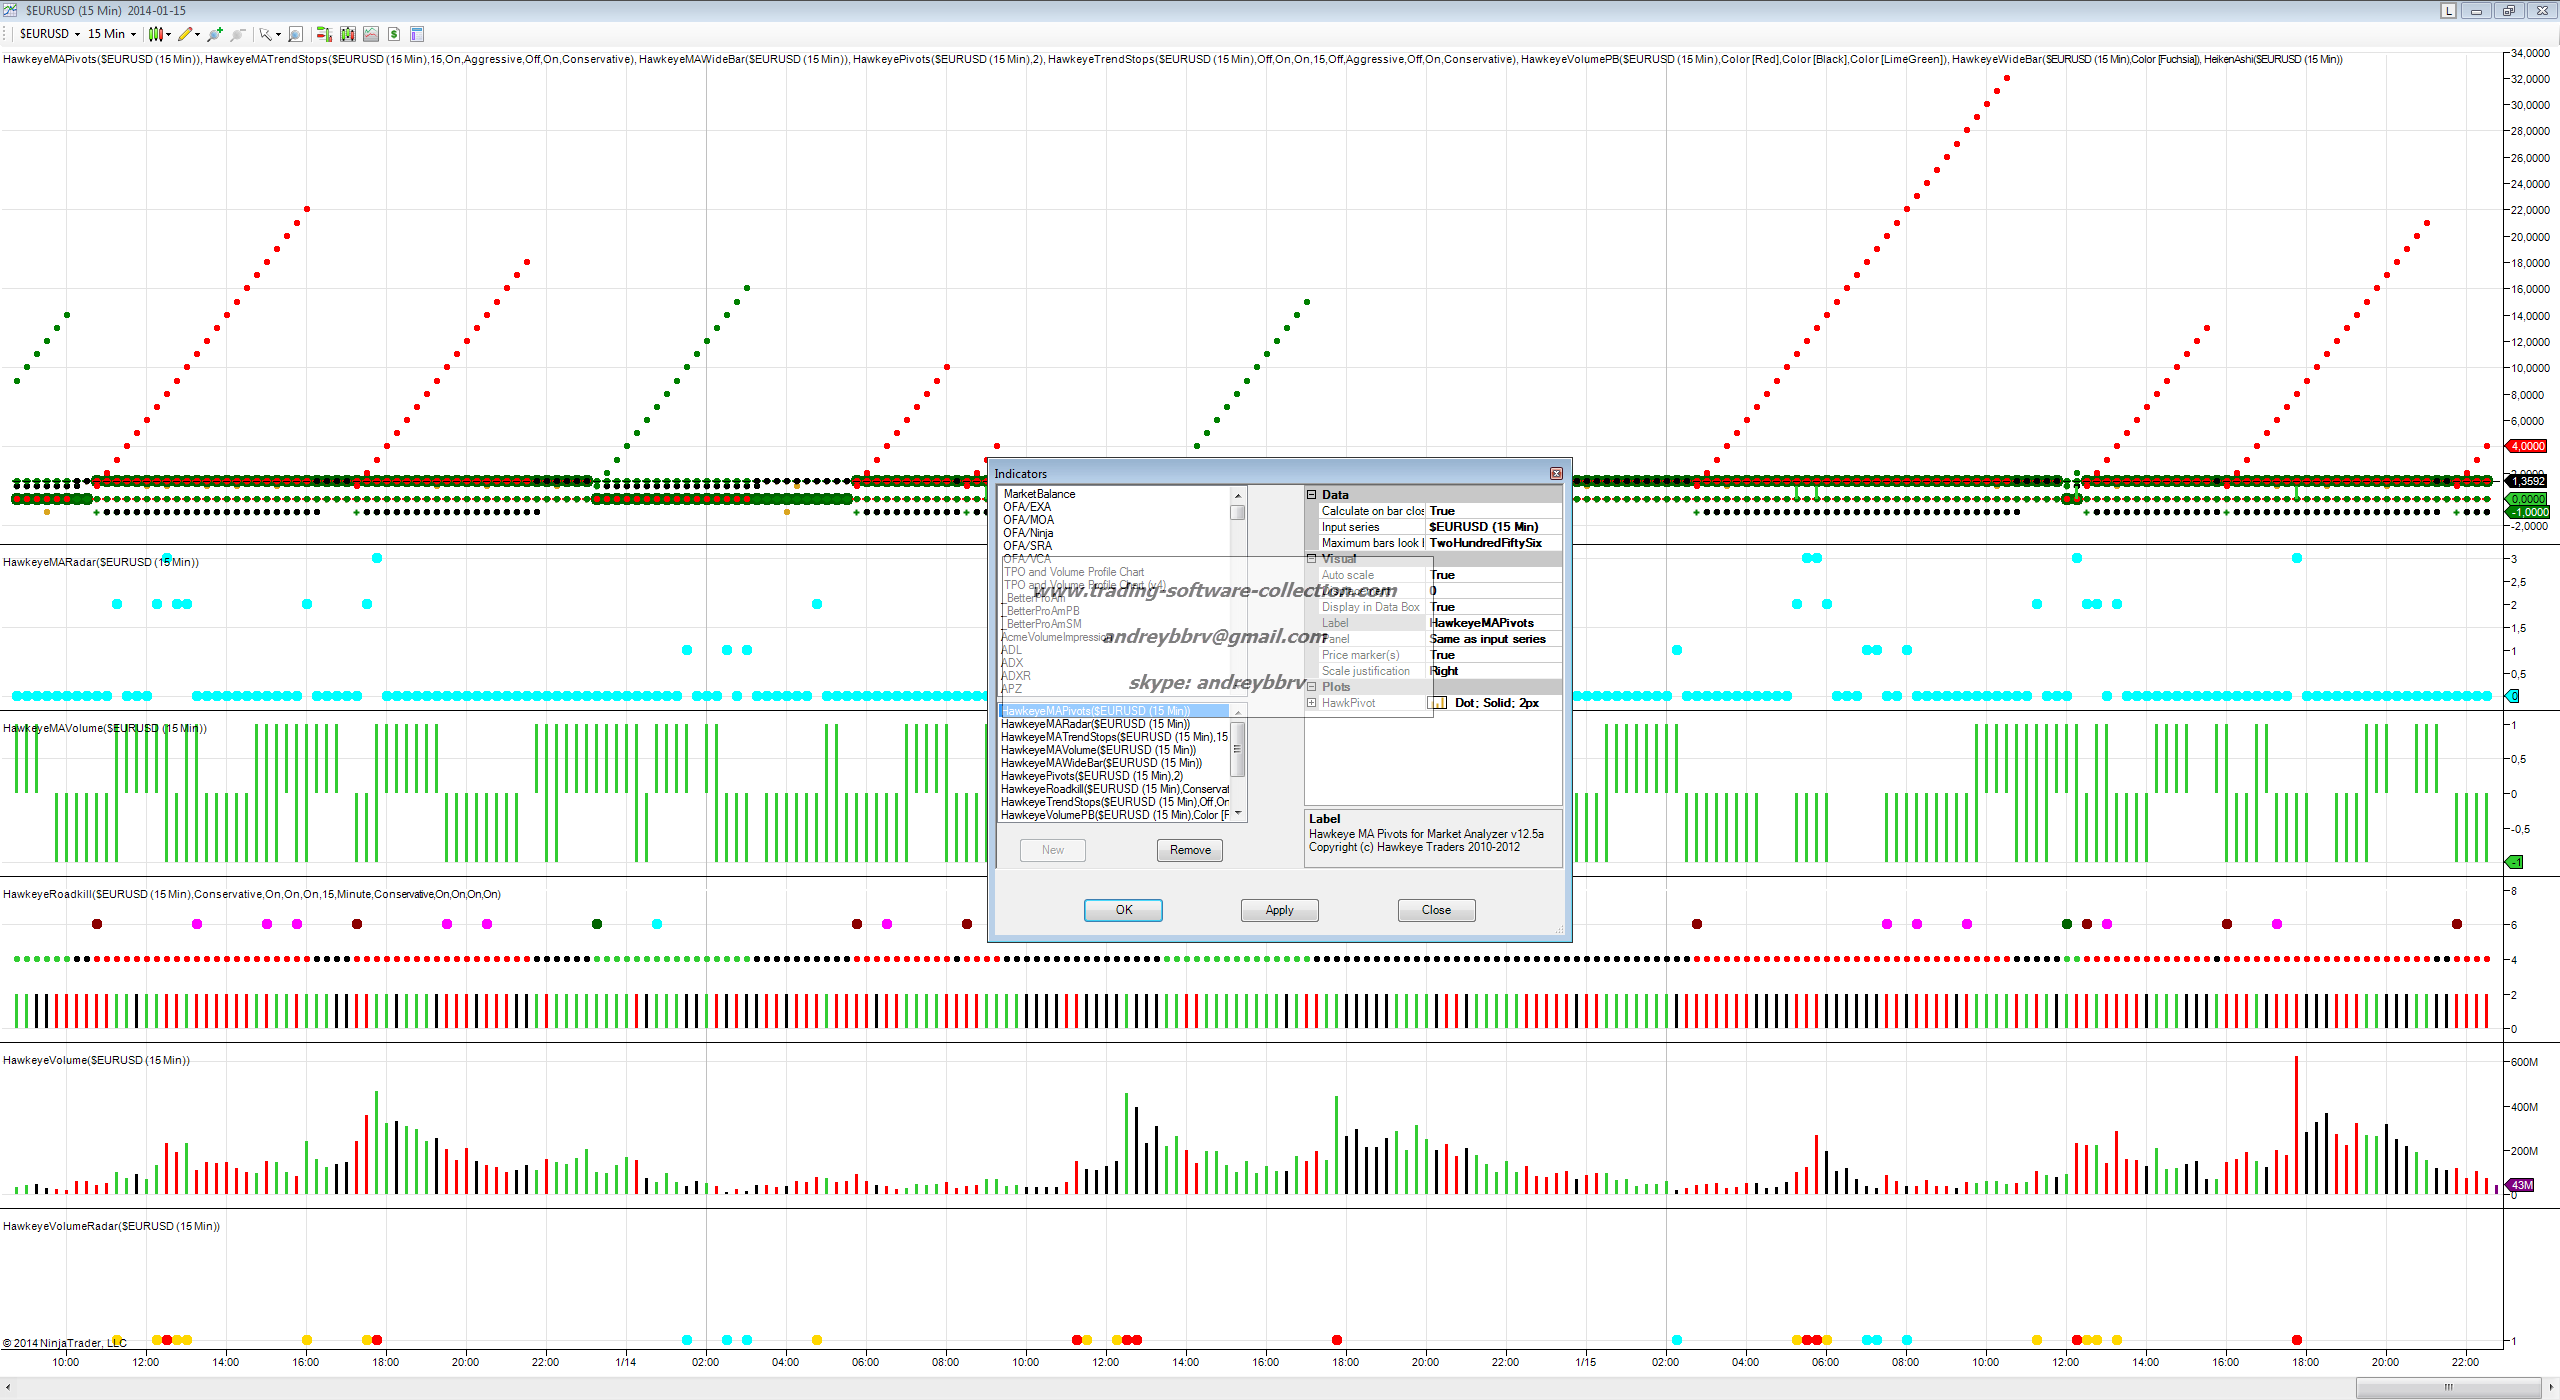Screen dimensions: 2560x1400
Task: Open the Properties toolbar icon
Action: pyautogui.click(x=417, y=34)
